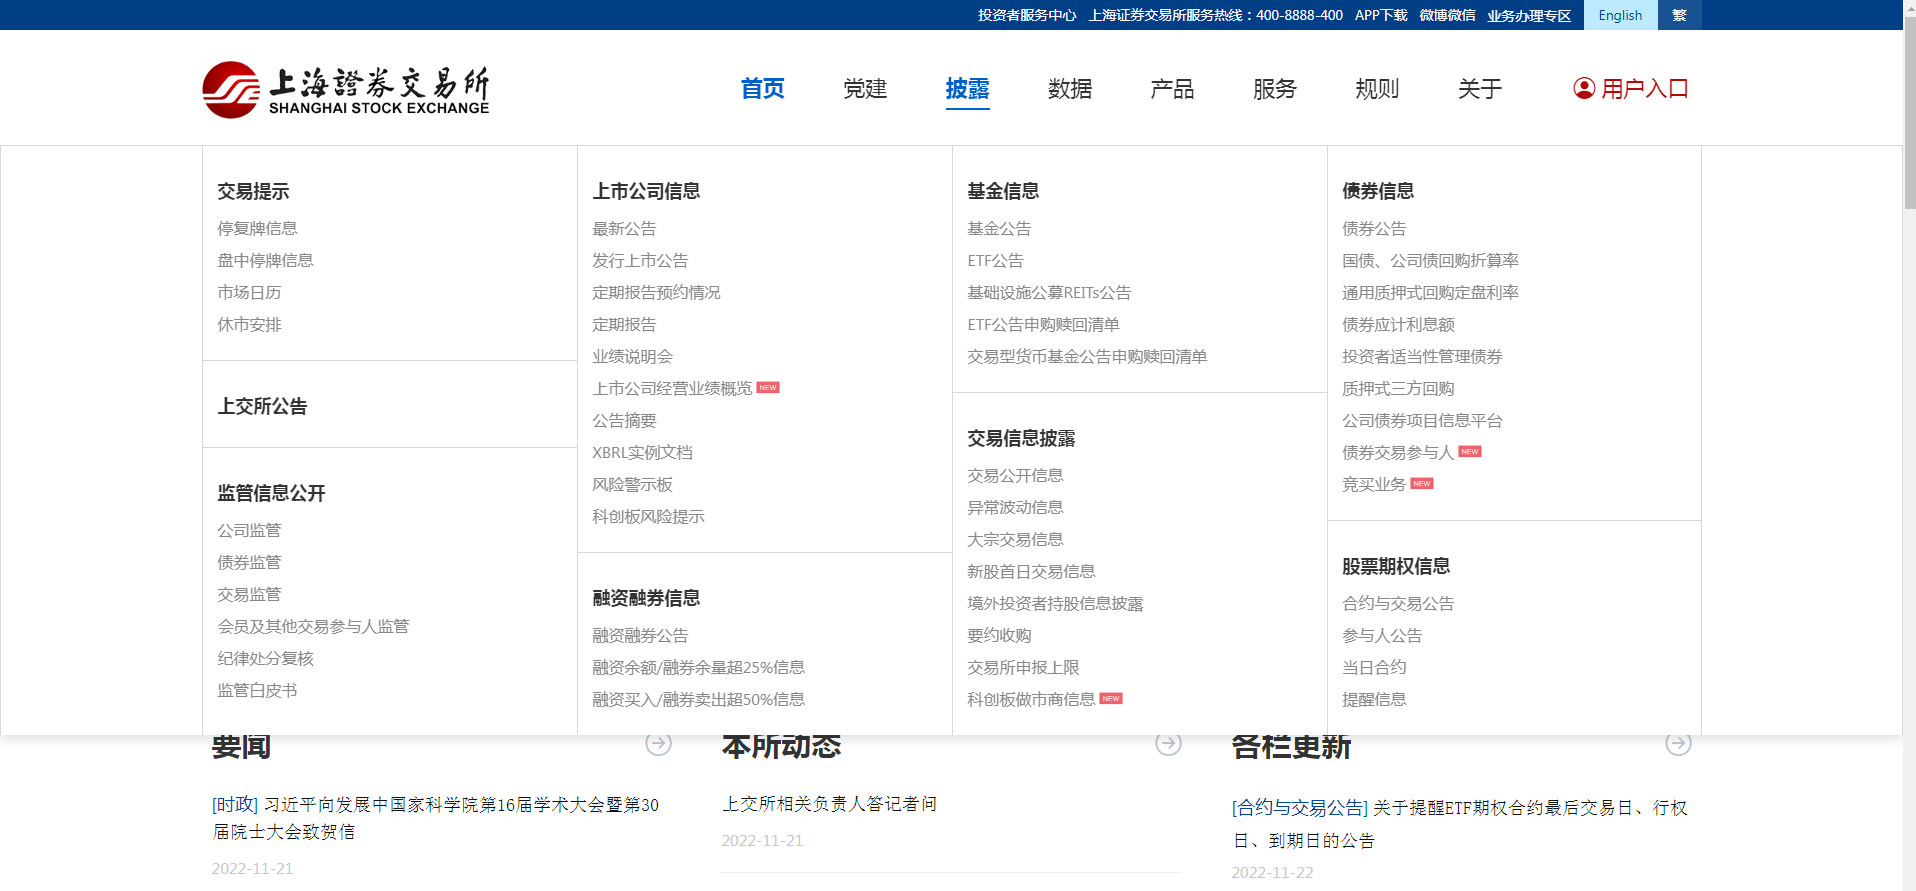Open 监管白皮书 link
Viewport: 1916px width, 891px height.
tap(257, 690)
